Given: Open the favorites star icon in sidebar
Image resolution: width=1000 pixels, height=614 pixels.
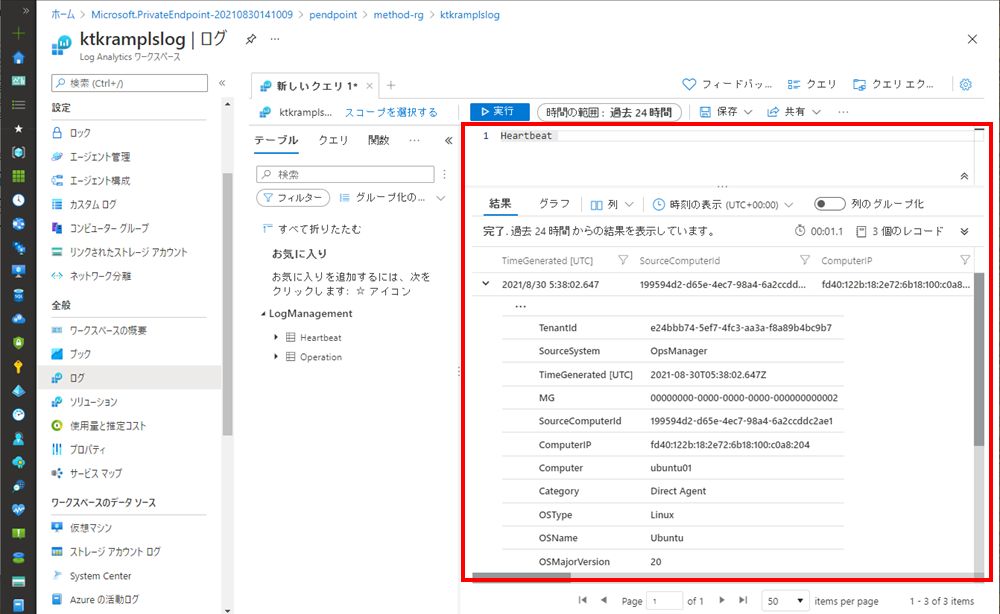Looking at the screenshot, I should [18, 128].
